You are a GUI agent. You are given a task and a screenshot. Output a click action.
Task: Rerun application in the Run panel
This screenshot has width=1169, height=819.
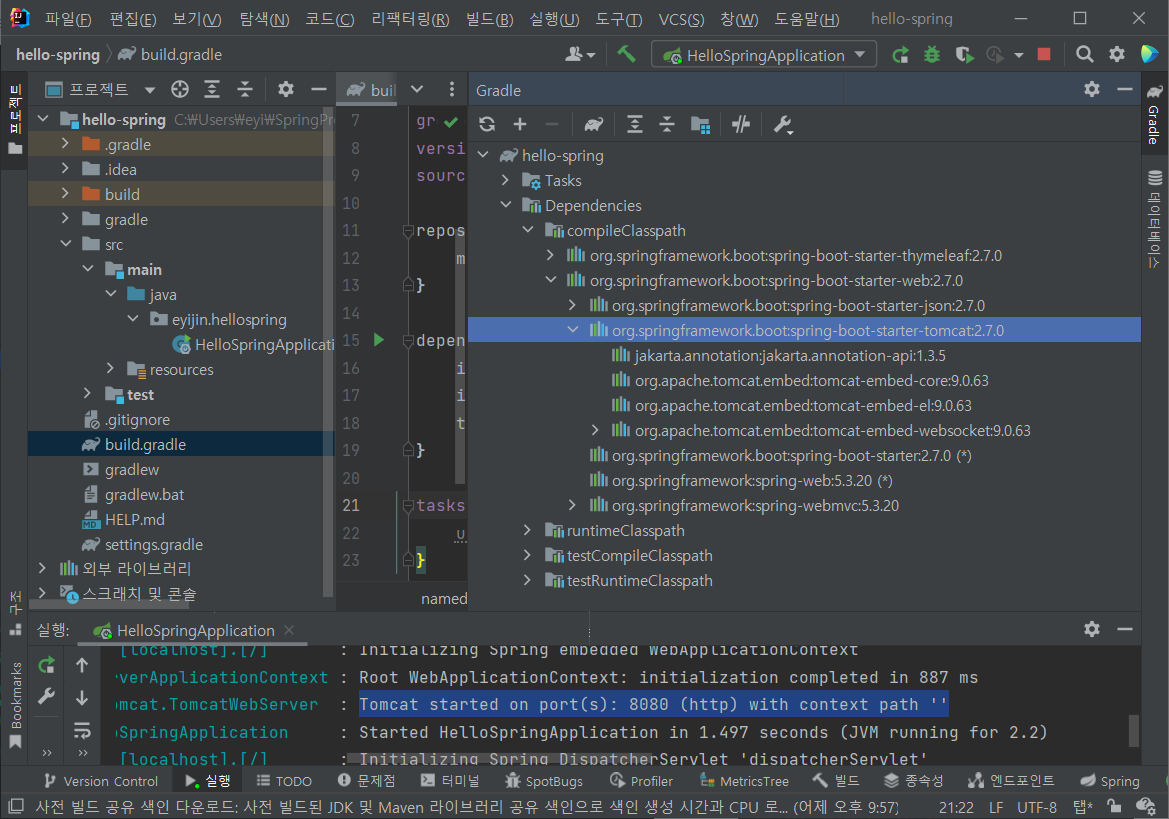[x=46, y=665]
